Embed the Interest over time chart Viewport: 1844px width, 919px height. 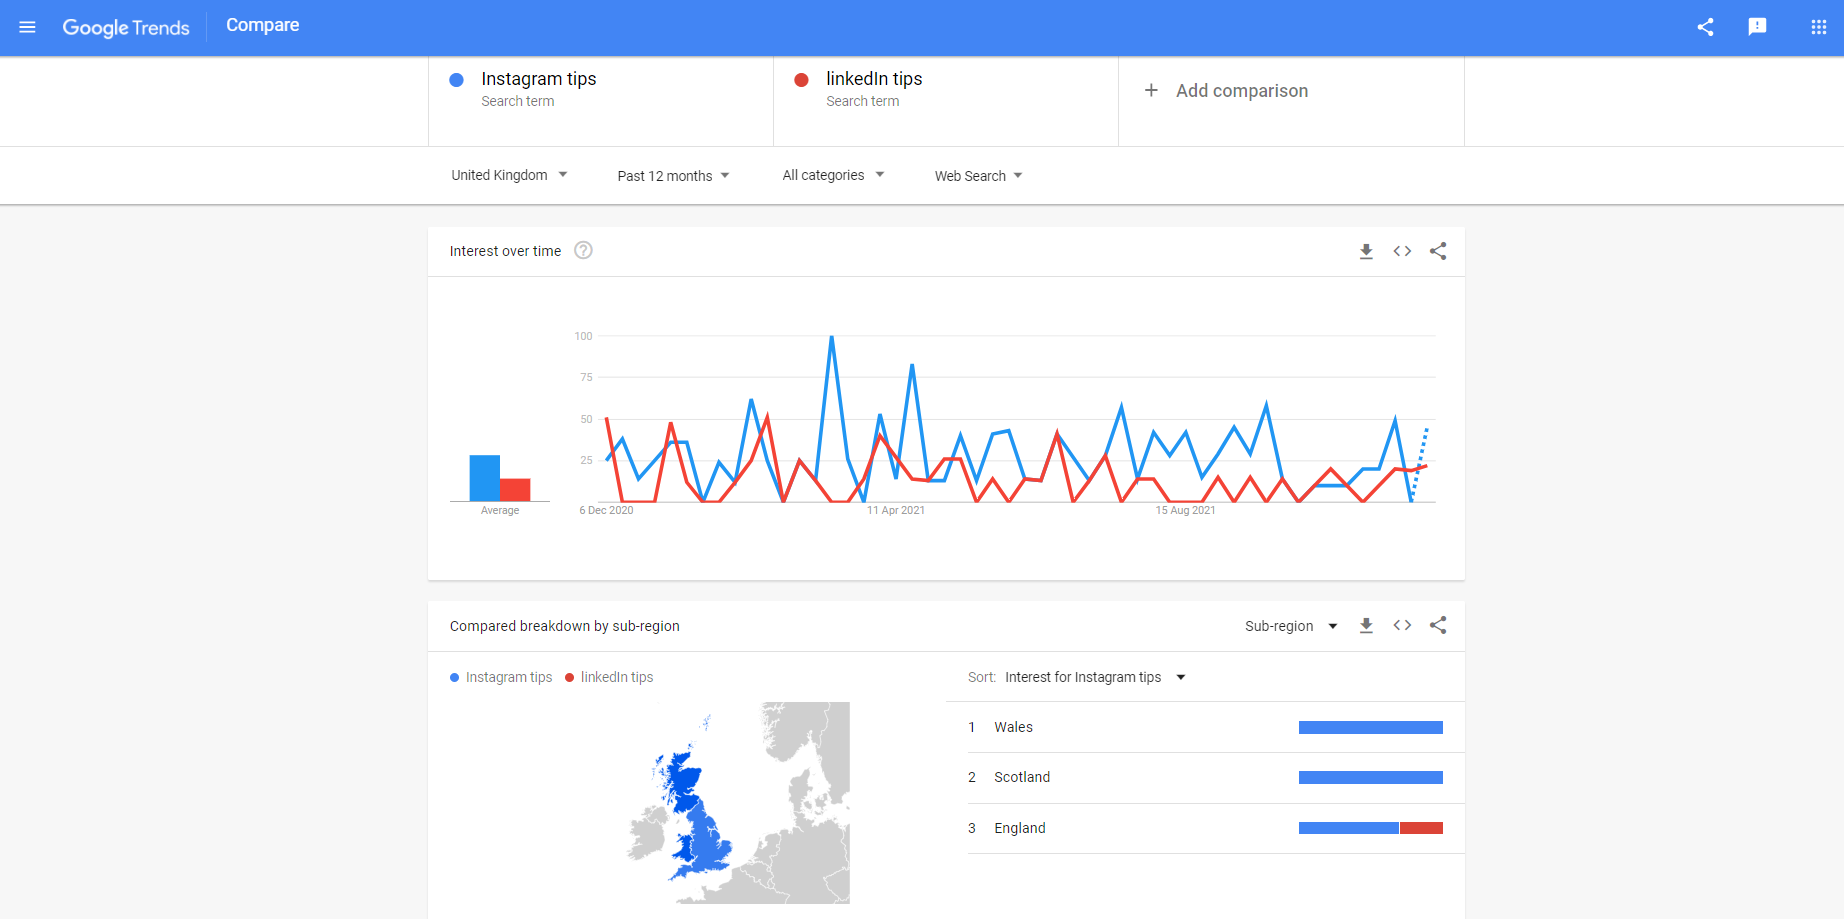pos(1402,251)
